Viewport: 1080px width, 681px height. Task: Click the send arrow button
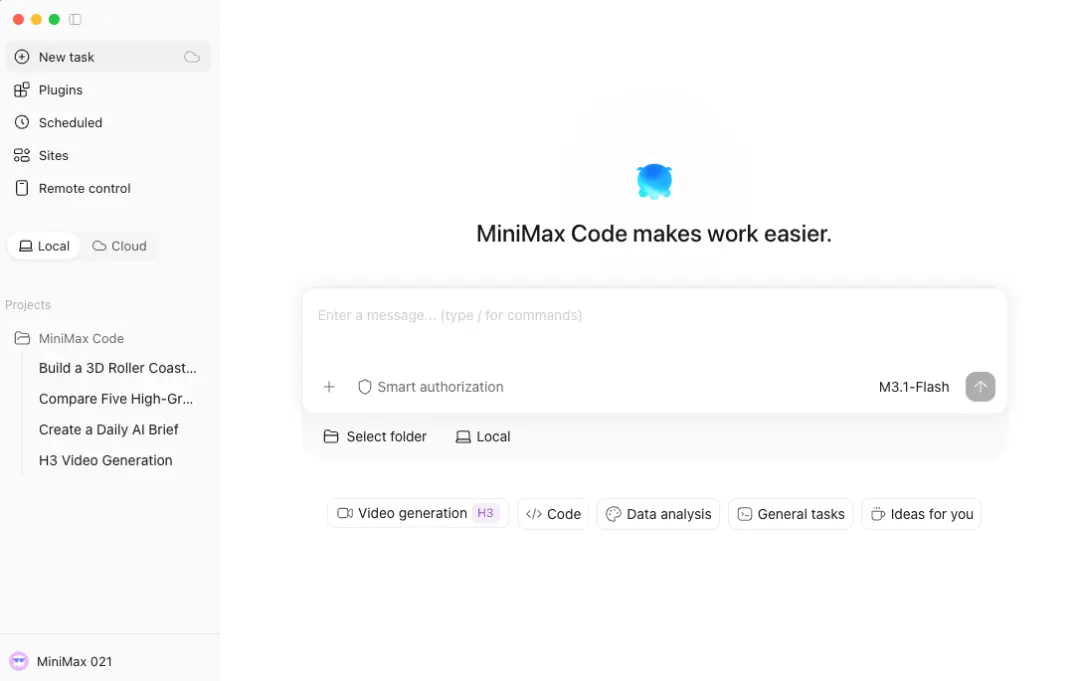point(980,387)
